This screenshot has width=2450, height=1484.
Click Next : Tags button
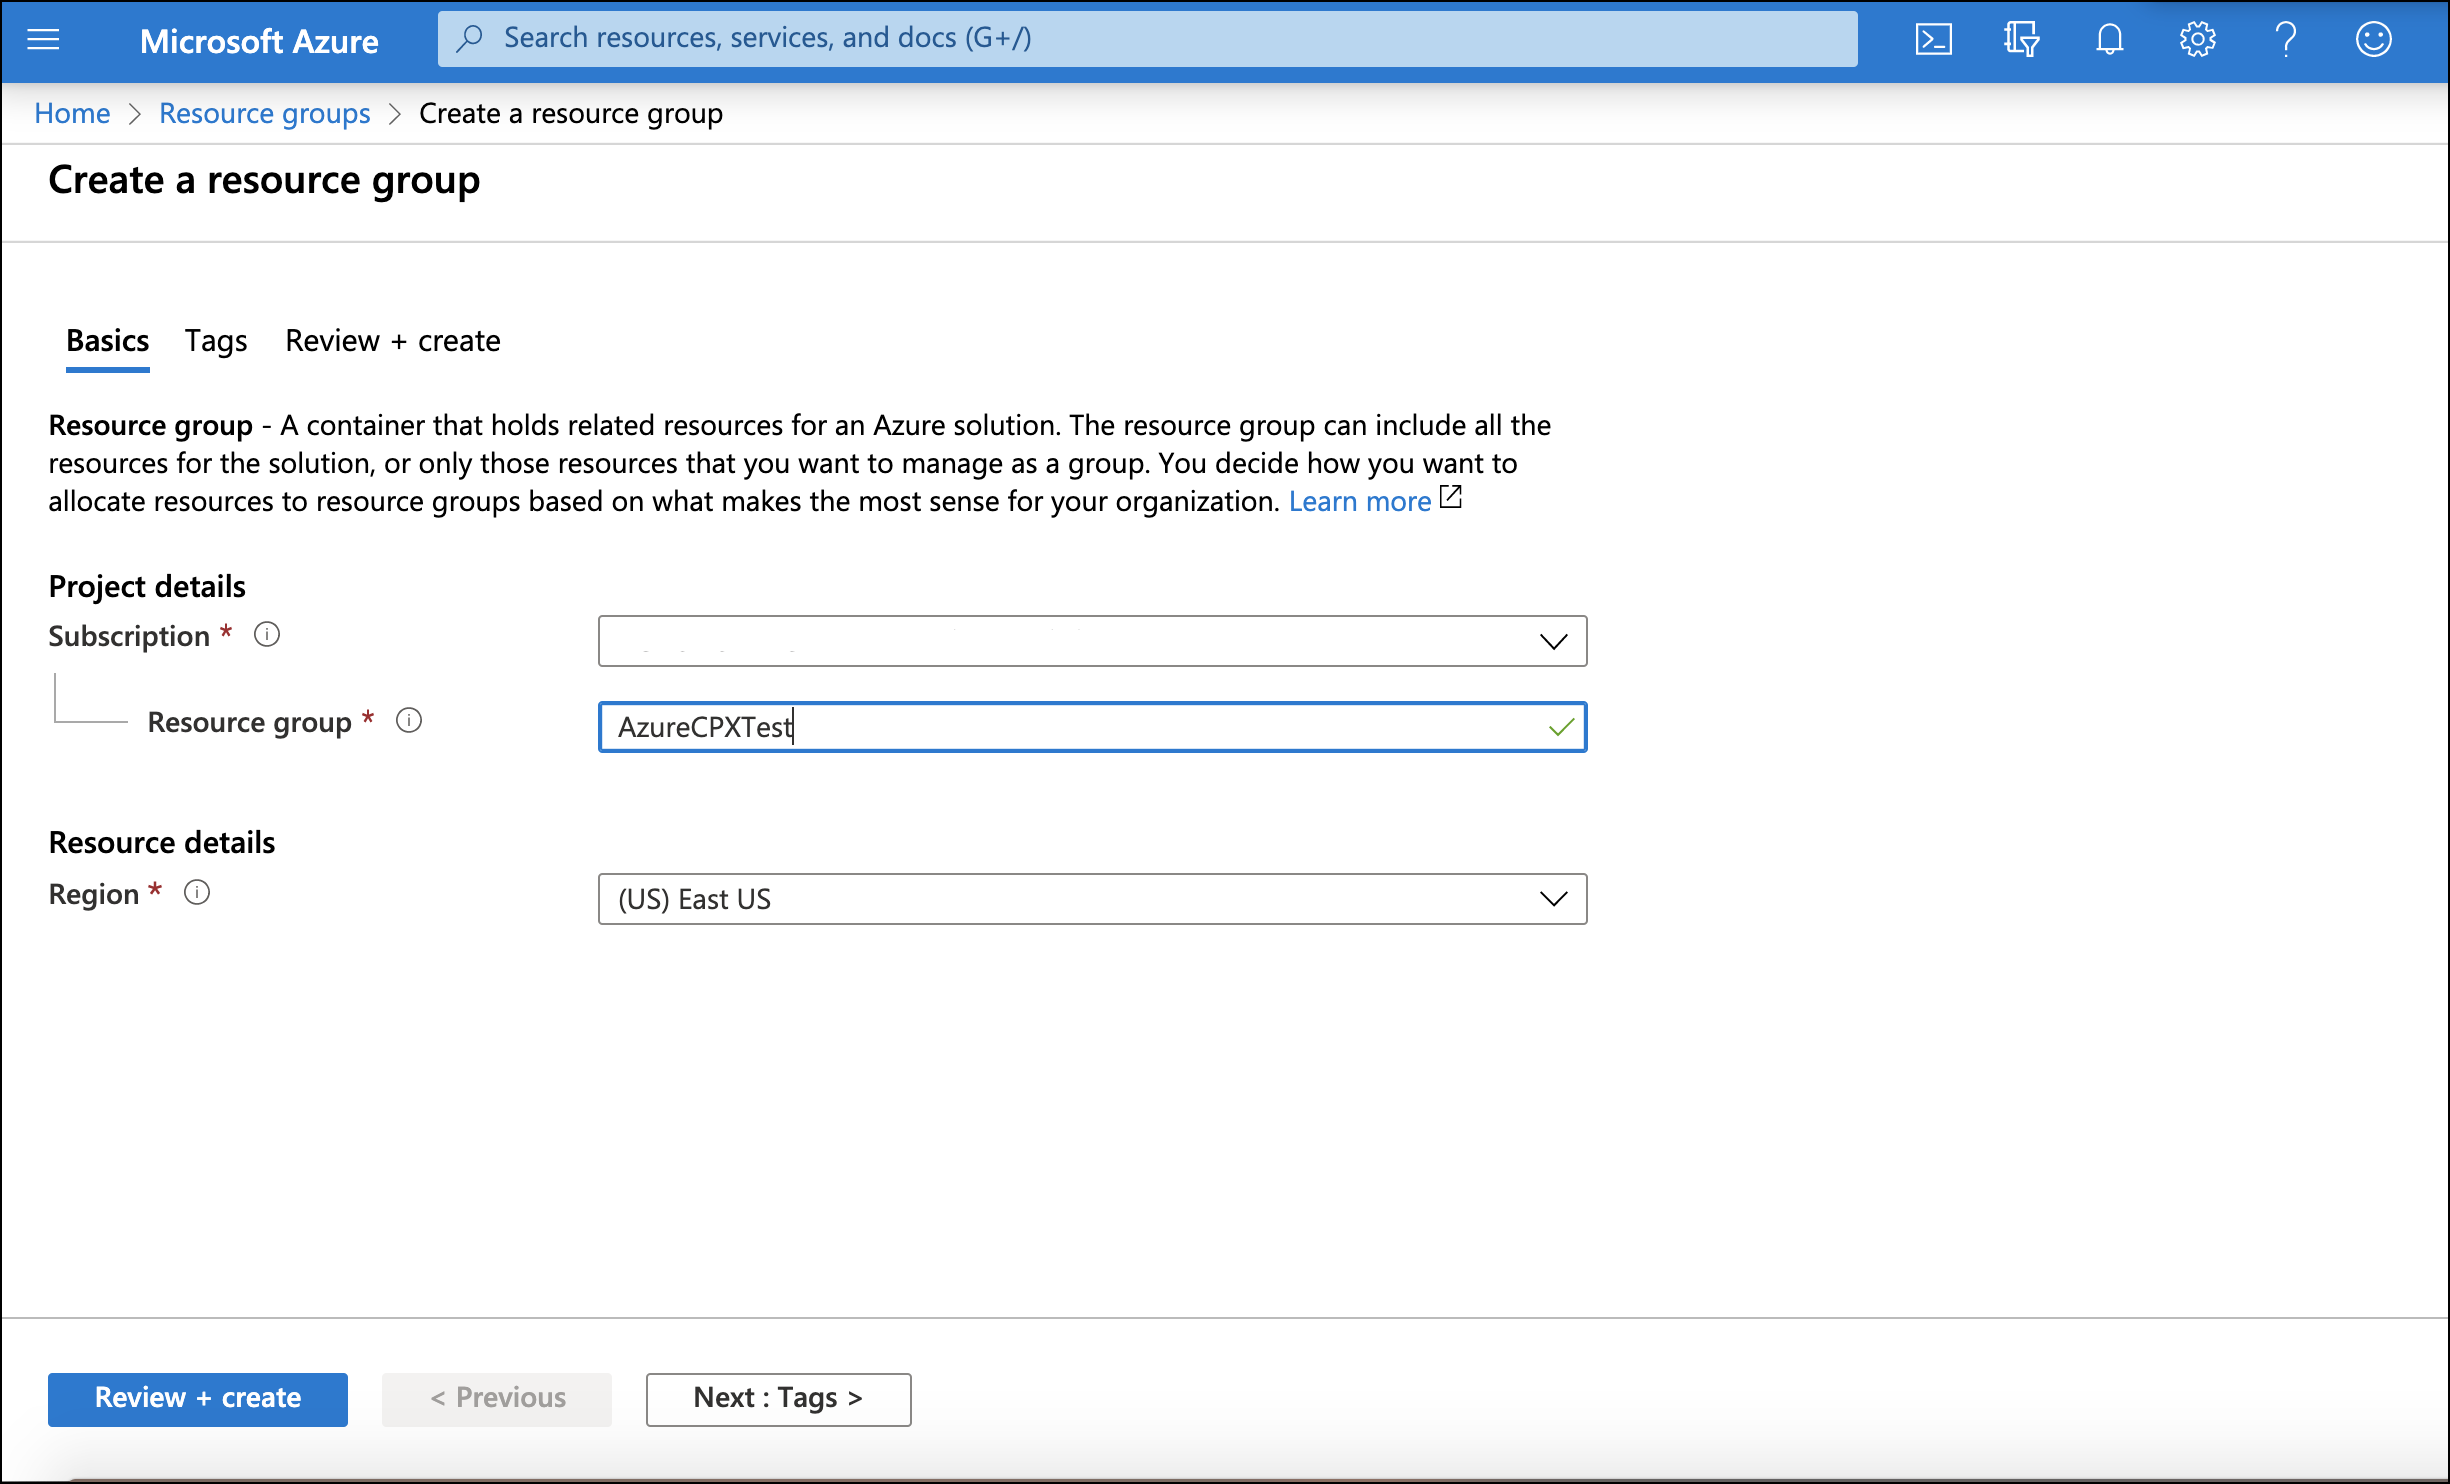pyautogui.click(x=778, y=1398)
